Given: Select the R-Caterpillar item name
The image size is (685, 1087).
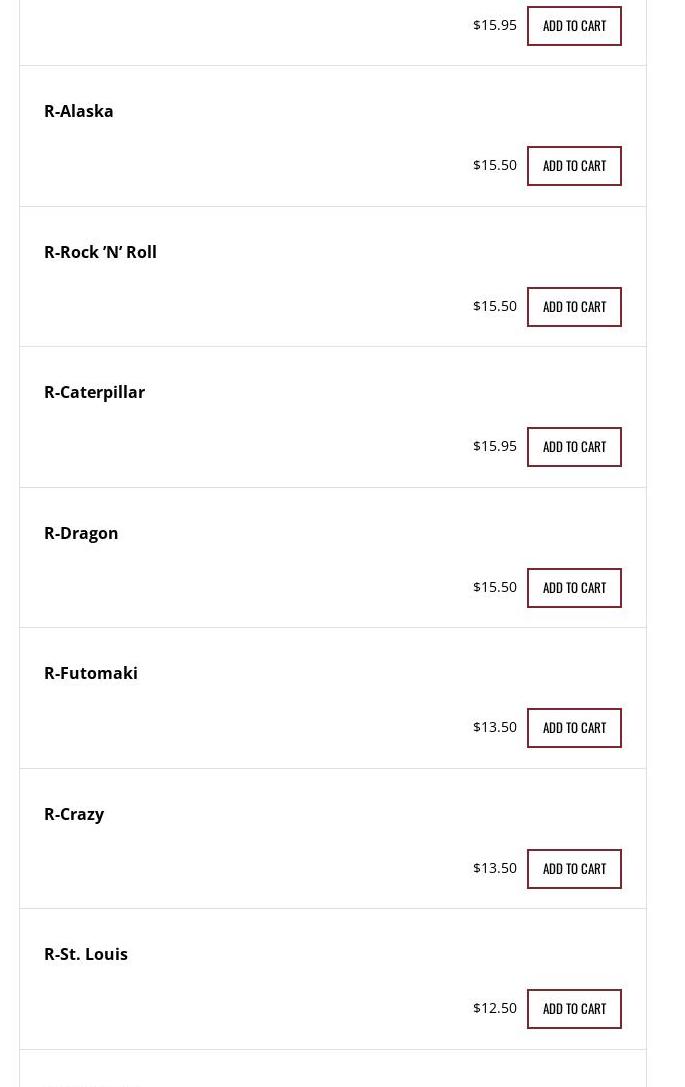Looking at the screenshot, I should tap(95, 392).
